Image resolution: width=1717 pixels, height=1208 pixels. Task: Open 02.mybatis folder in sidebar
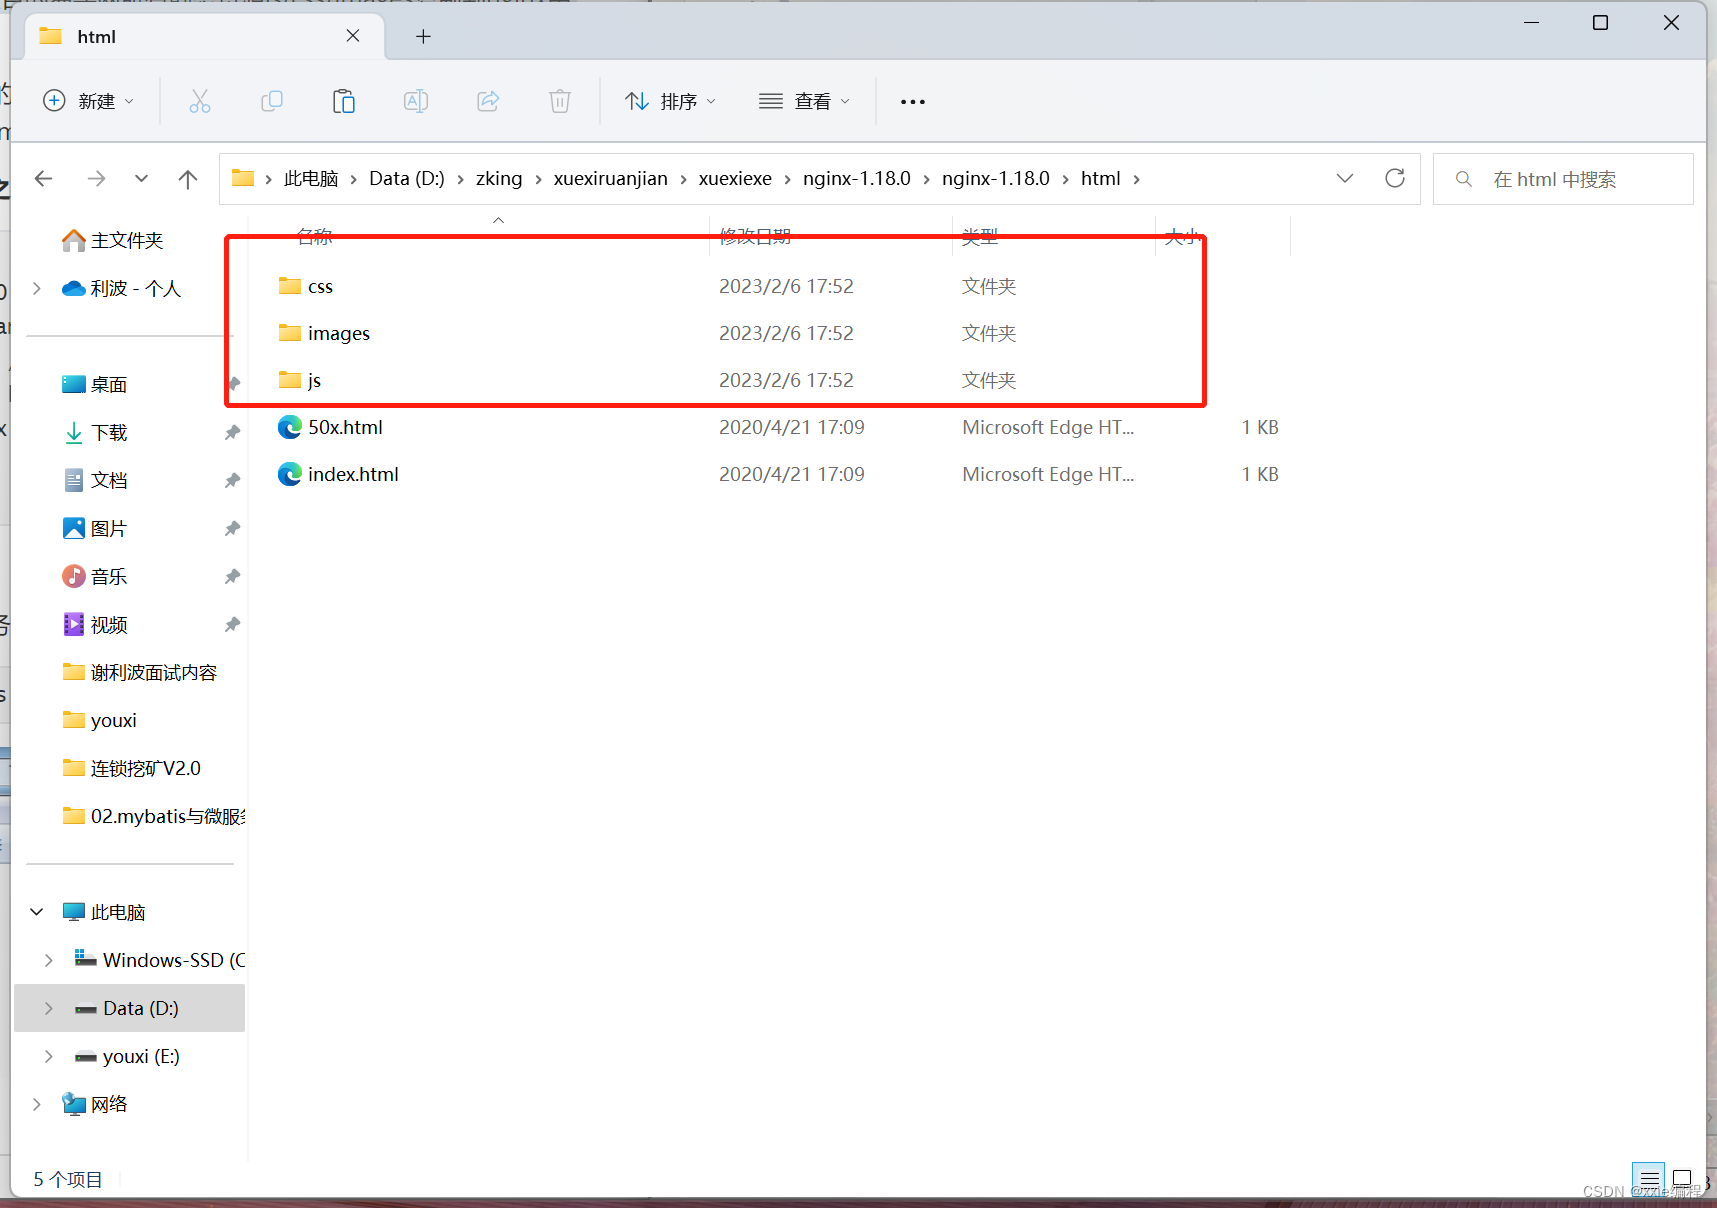pyautogui.click(x=153, y=816)
